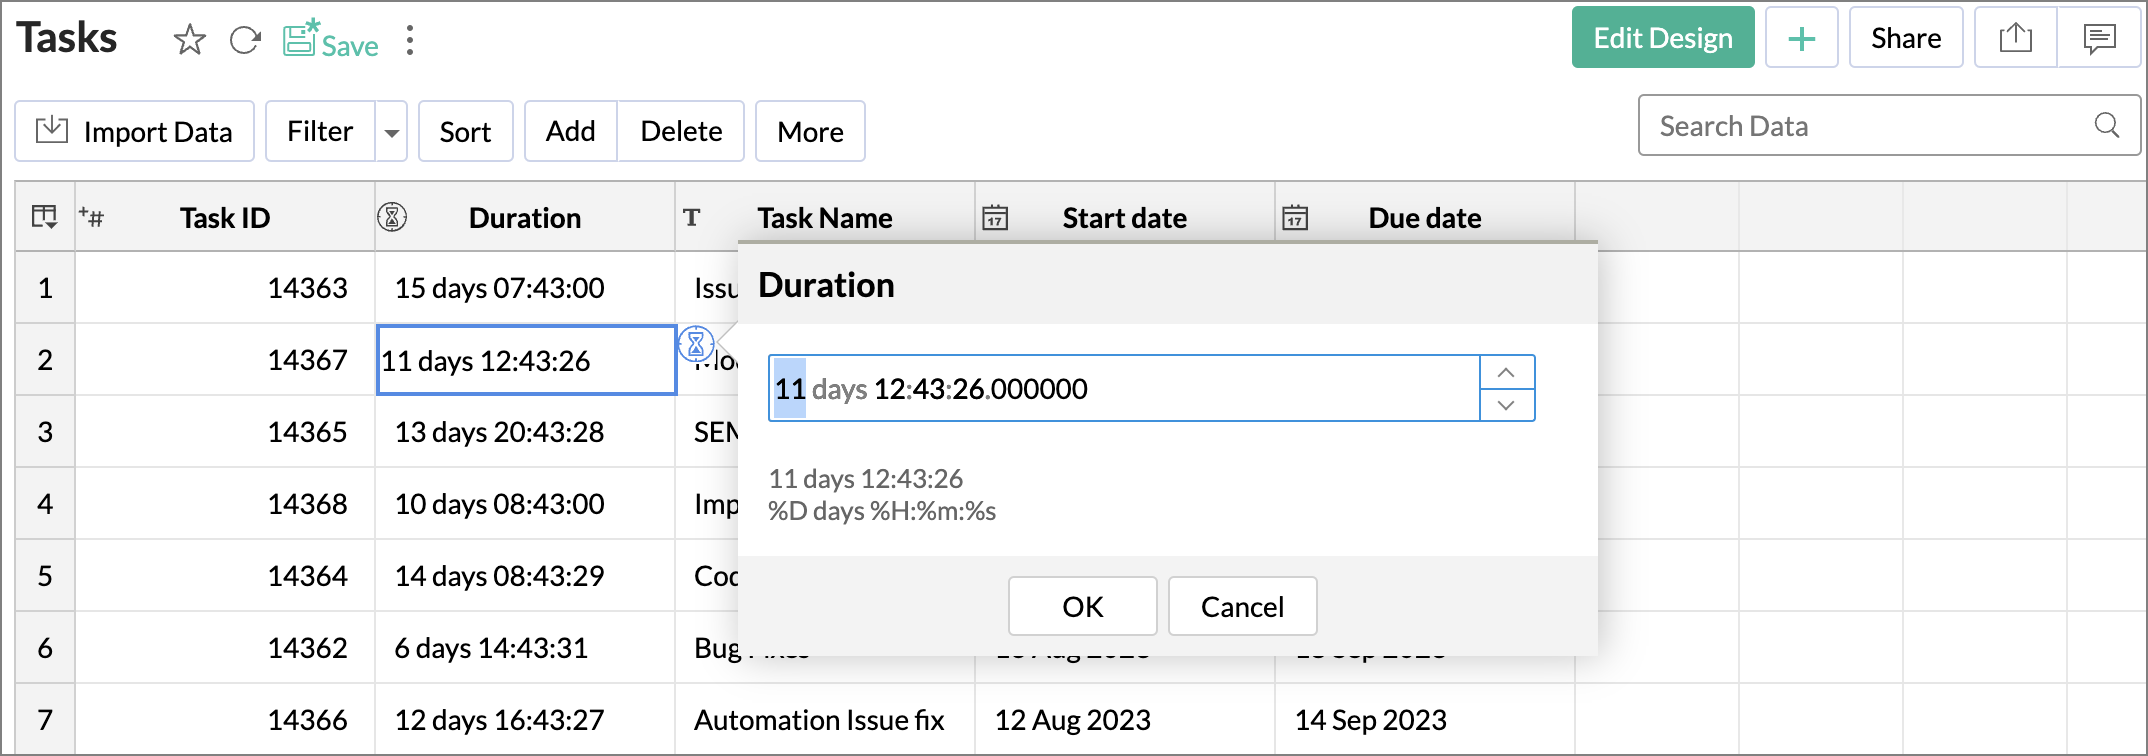Click the favorite star icon
Screen dimensions: 2148x756
click(189, 40)
